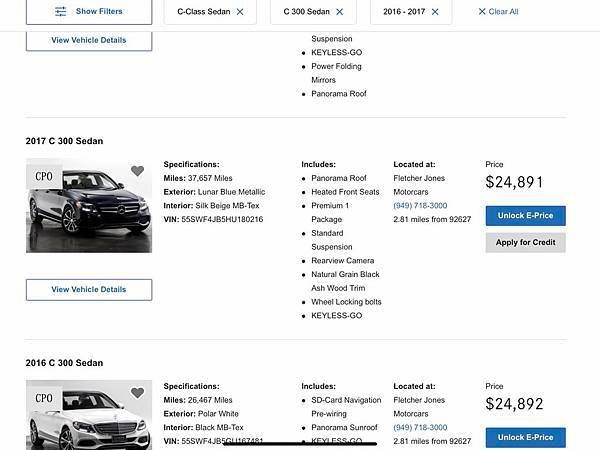Open the Lunar Blue C 300 photo
Viewport: 600px width, 450px height.
(x=89, y=205)
